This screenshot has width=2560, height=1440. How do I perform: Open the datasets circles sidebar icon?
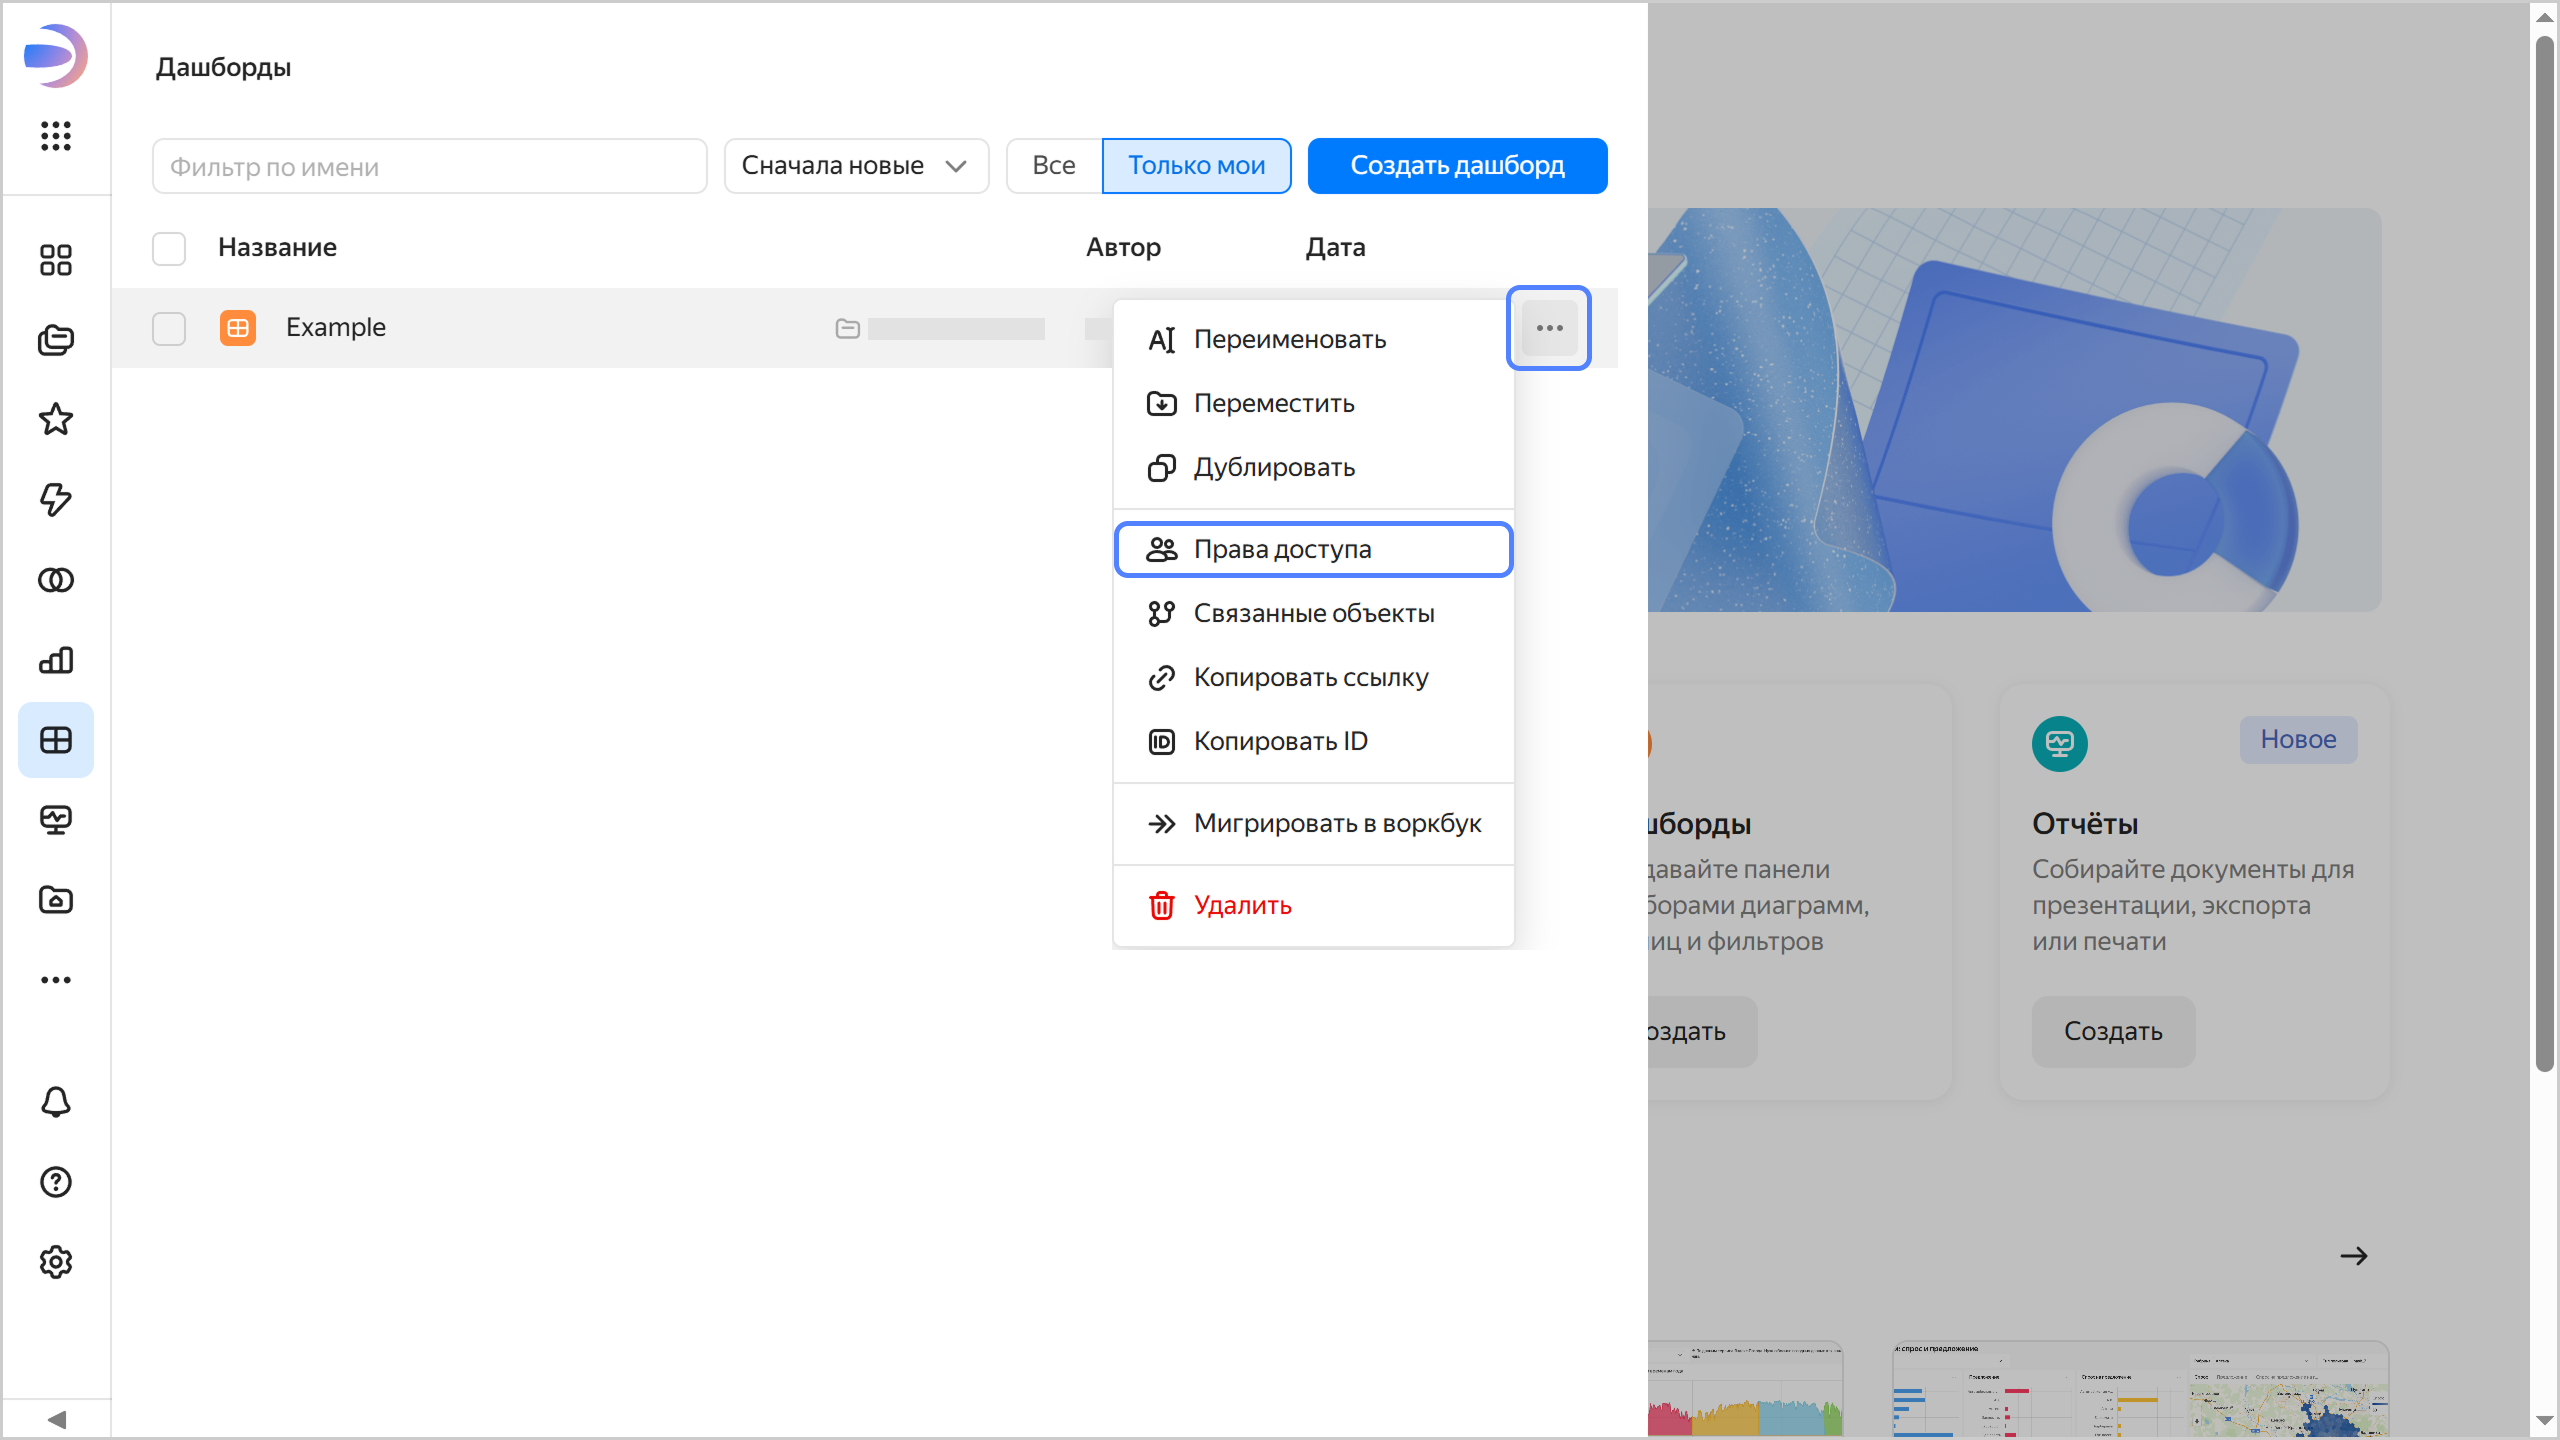point(56,580)
